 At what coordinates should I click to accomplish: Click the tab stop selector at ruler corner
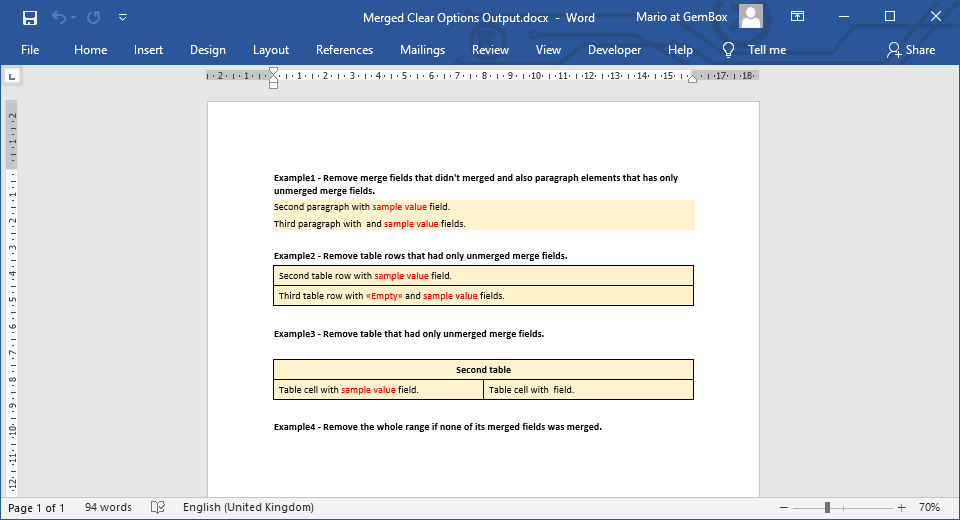tap(12, 76)
